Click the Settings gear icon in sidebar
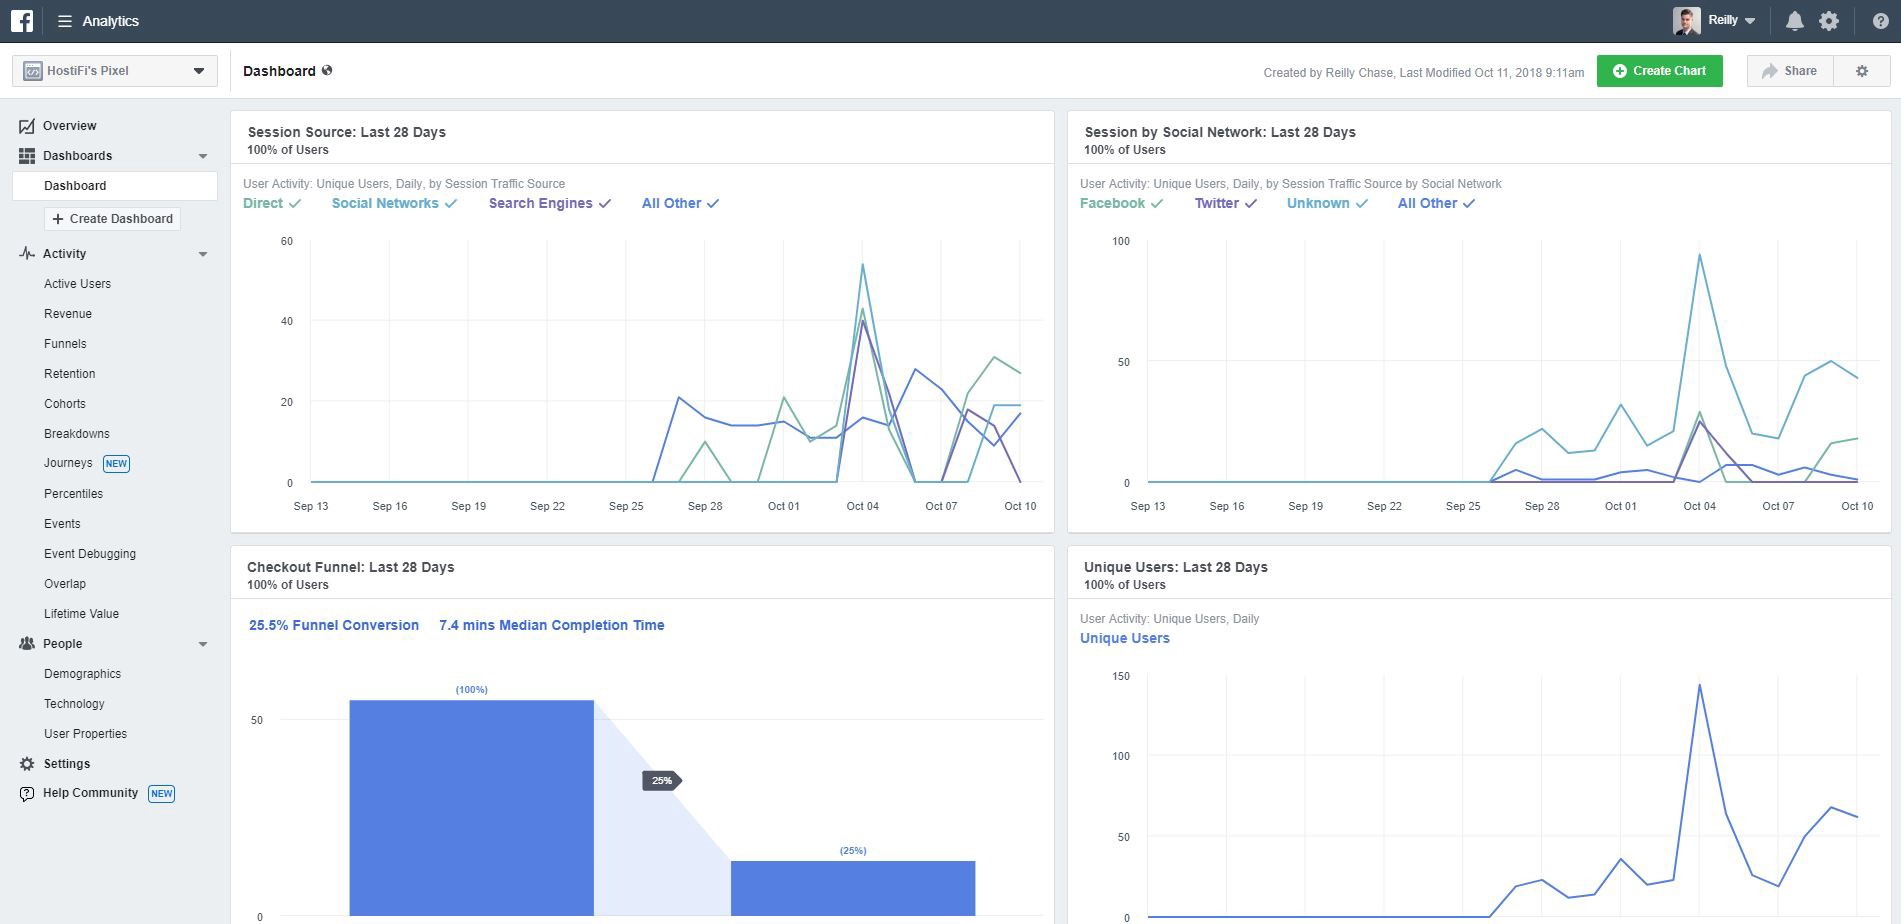The image size is (1901, 924). pos(27,764)
